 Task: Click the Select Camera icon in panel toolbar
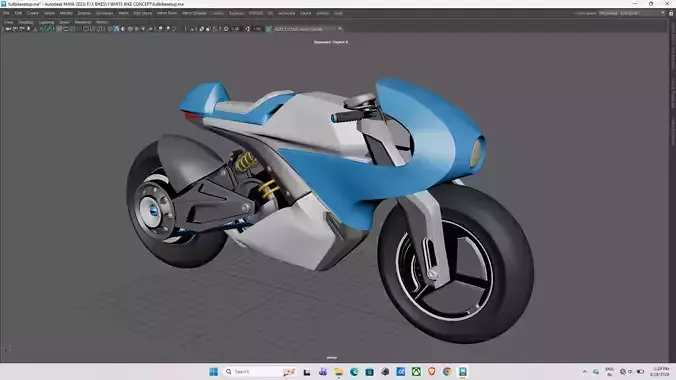[x=8, y=29]
